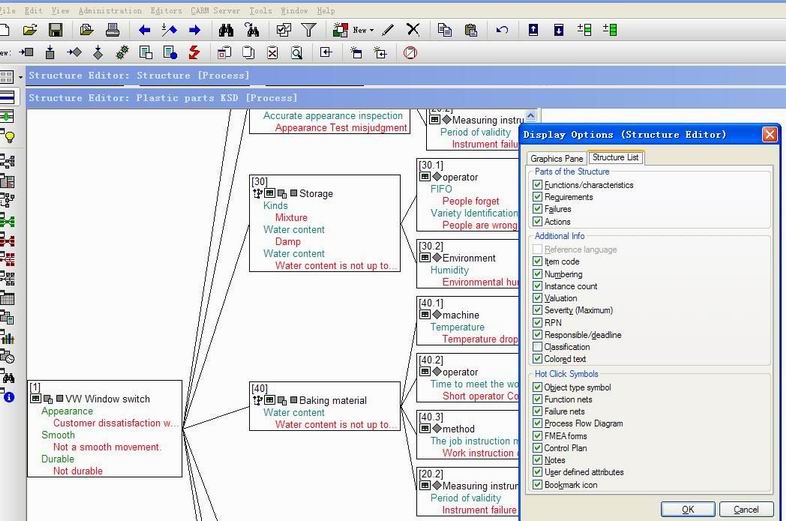786x521 pixels.
Task: Click the black X Delete icon
Action: pyautogui.click(x=413, y=30)
